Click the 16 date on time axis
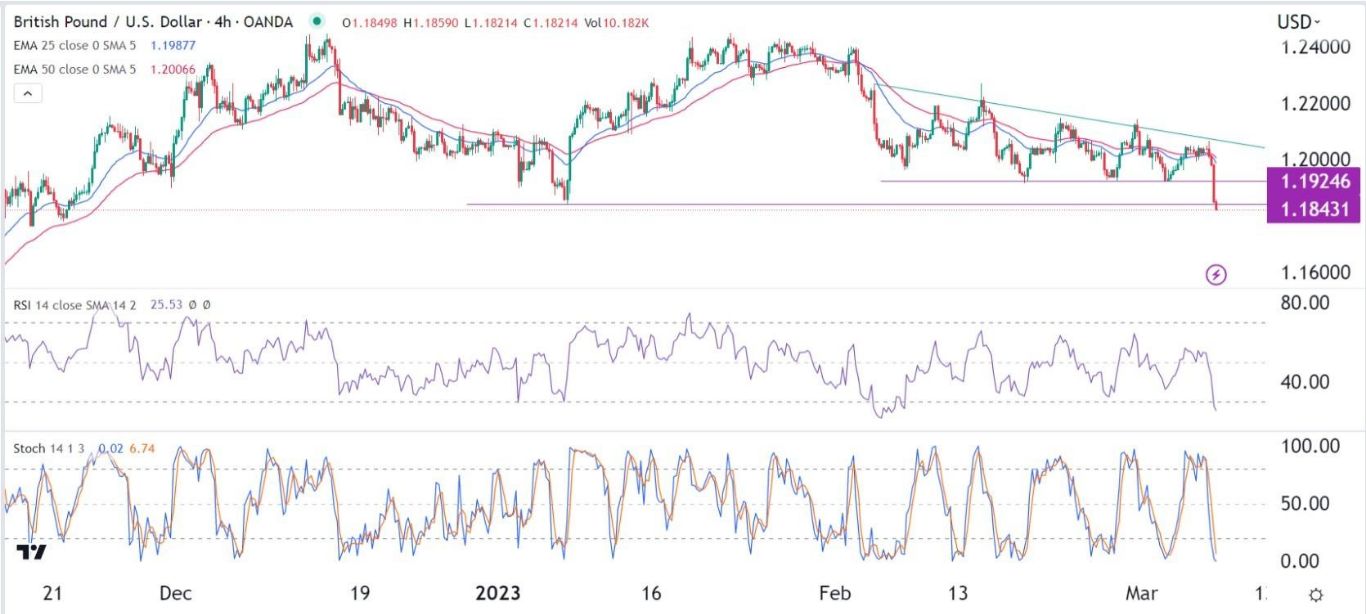This screenshot has height=614, width=1366. click(652, 593)
